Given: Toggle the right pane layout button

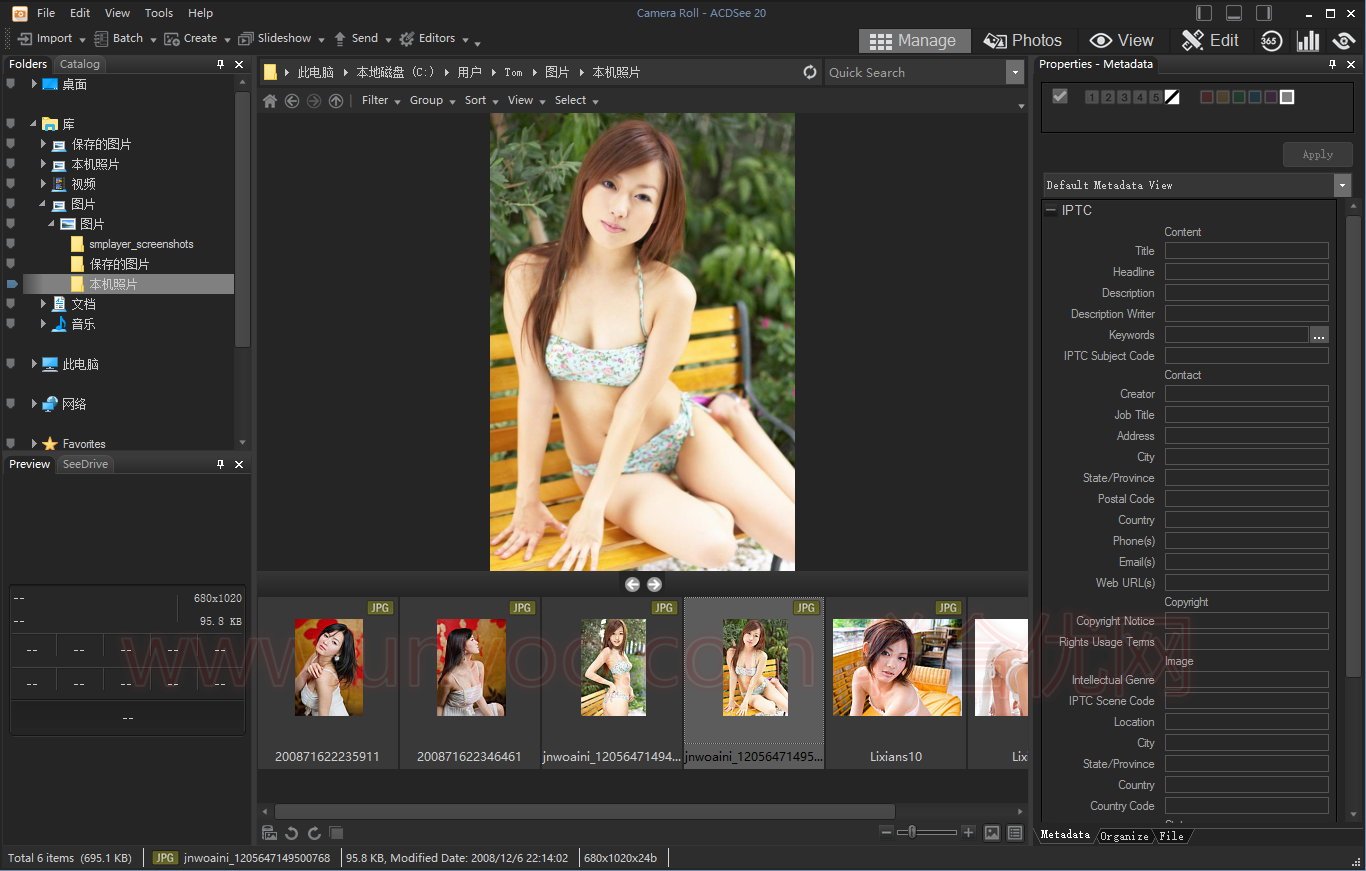Looking at the screenshot, I should [1264, 13].
